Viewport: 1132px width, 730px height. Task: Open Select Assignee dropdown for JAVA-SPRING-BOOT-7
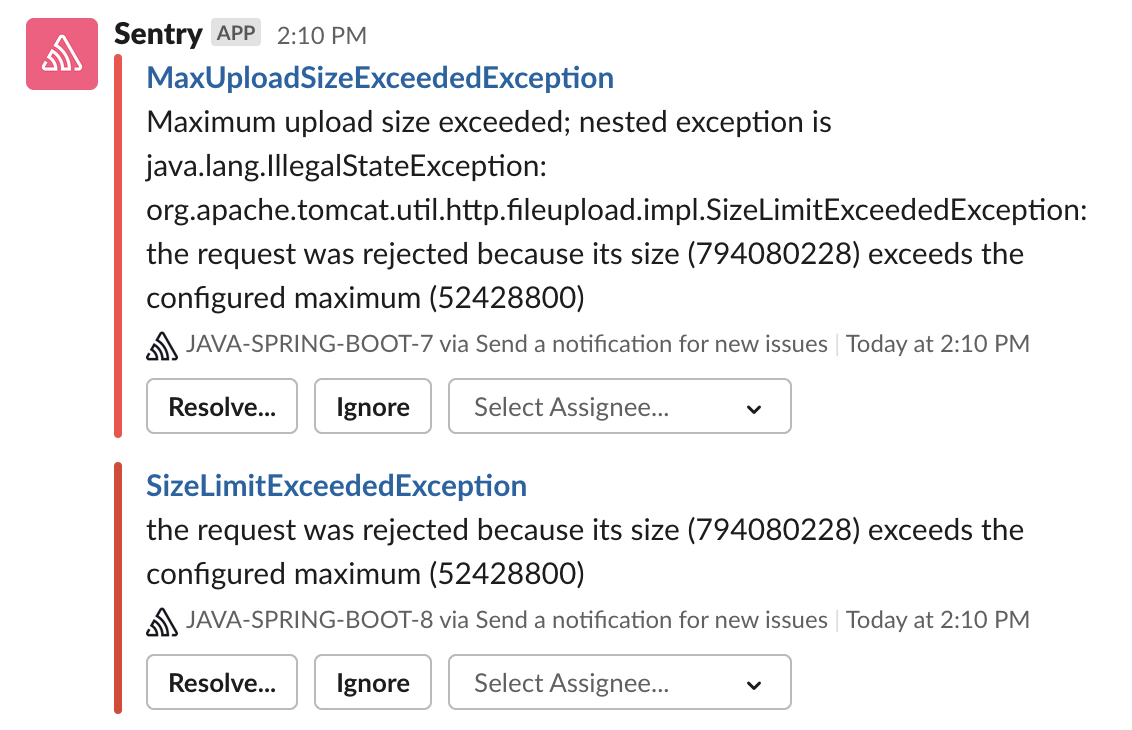[619, 406]
